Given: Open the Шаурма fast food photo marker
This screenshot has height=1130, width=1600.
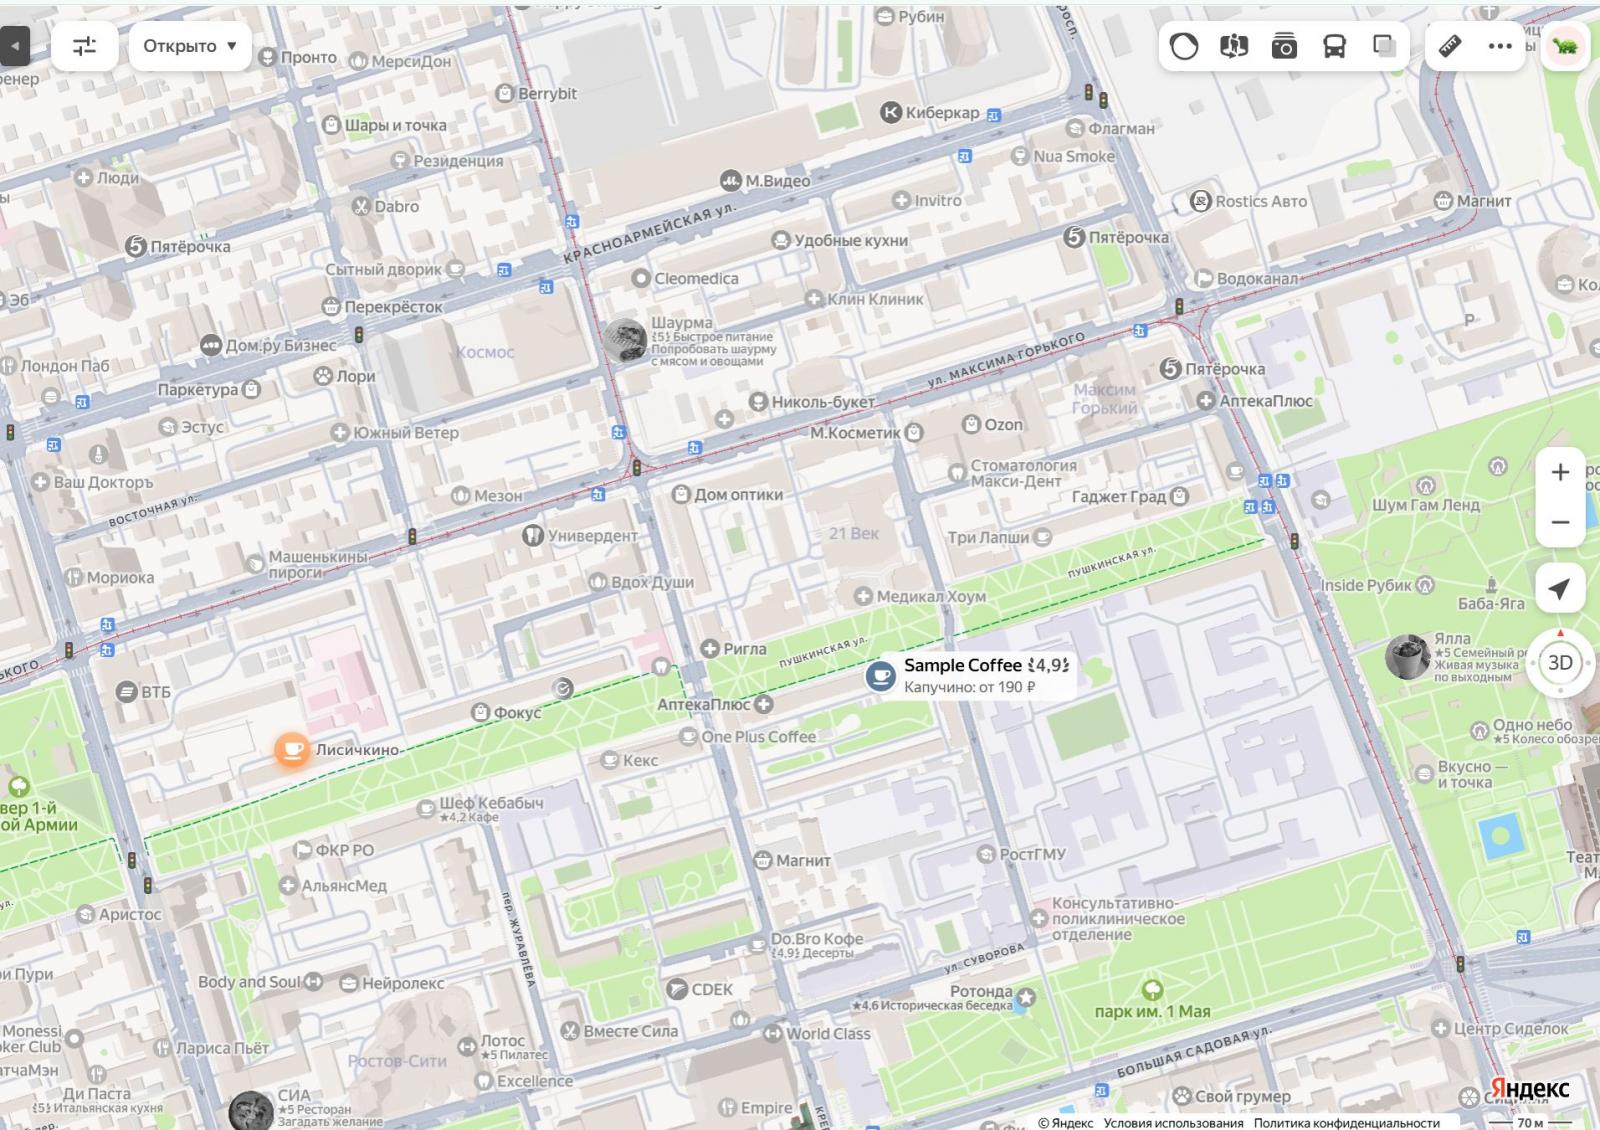Looking at the screenshot, I should coord(625,341).
